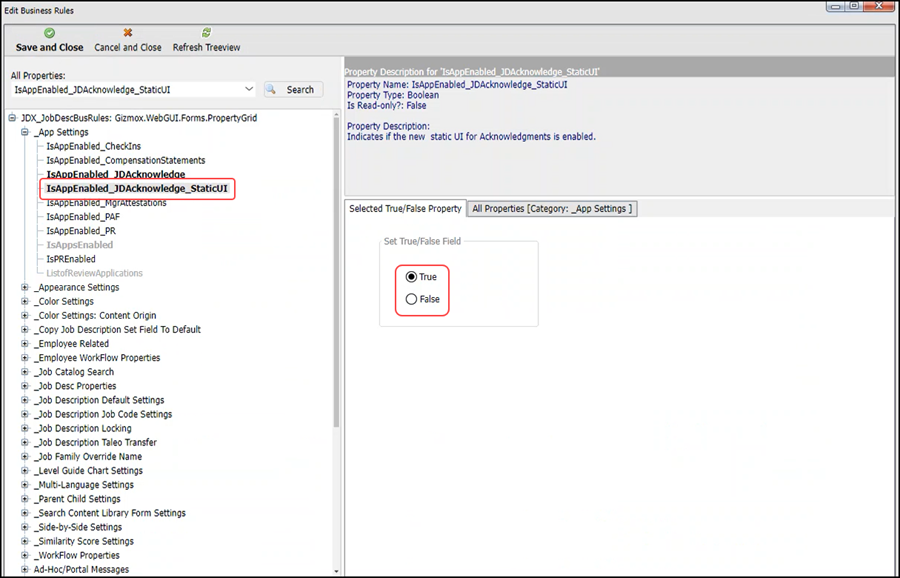The image size is (900, 578).
Task: Collapse the JDX_JobDescBusRules root node
Action: click(x=12, y=118)
